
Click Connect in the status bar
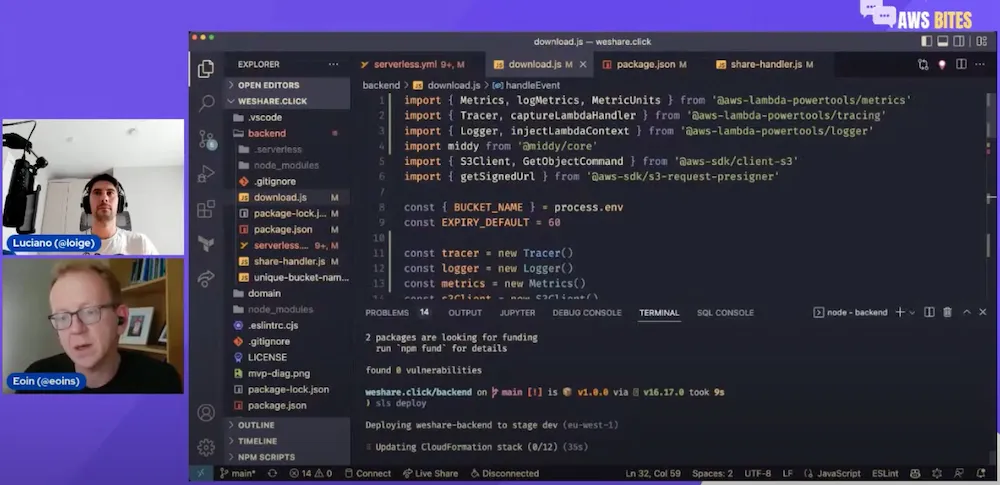(368, 474)
